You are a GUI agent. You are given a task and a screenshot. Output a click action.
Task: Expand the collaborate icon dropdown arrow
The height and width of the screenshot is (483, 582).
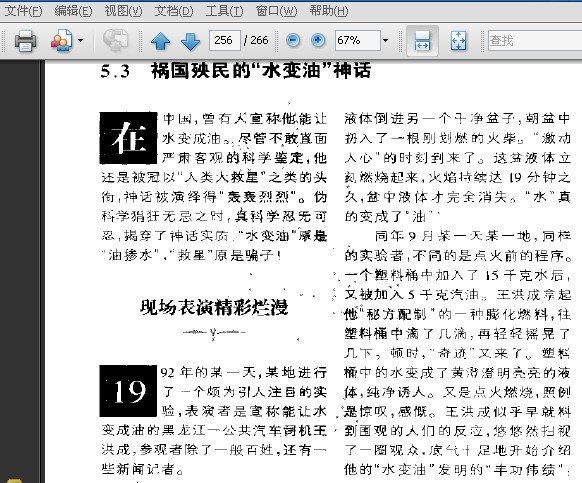[x=80, y=40]
